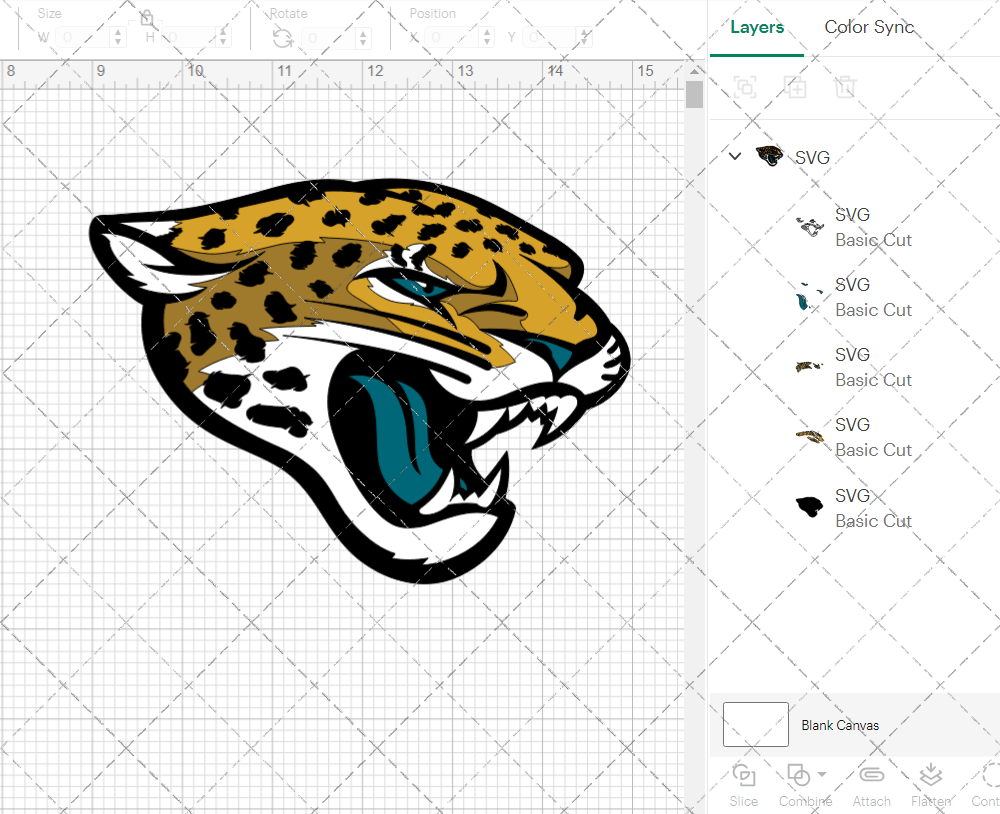This screenshot has width=1000, height=814.
Task: Click the Rotate stepper arrows
Action: 363,38
